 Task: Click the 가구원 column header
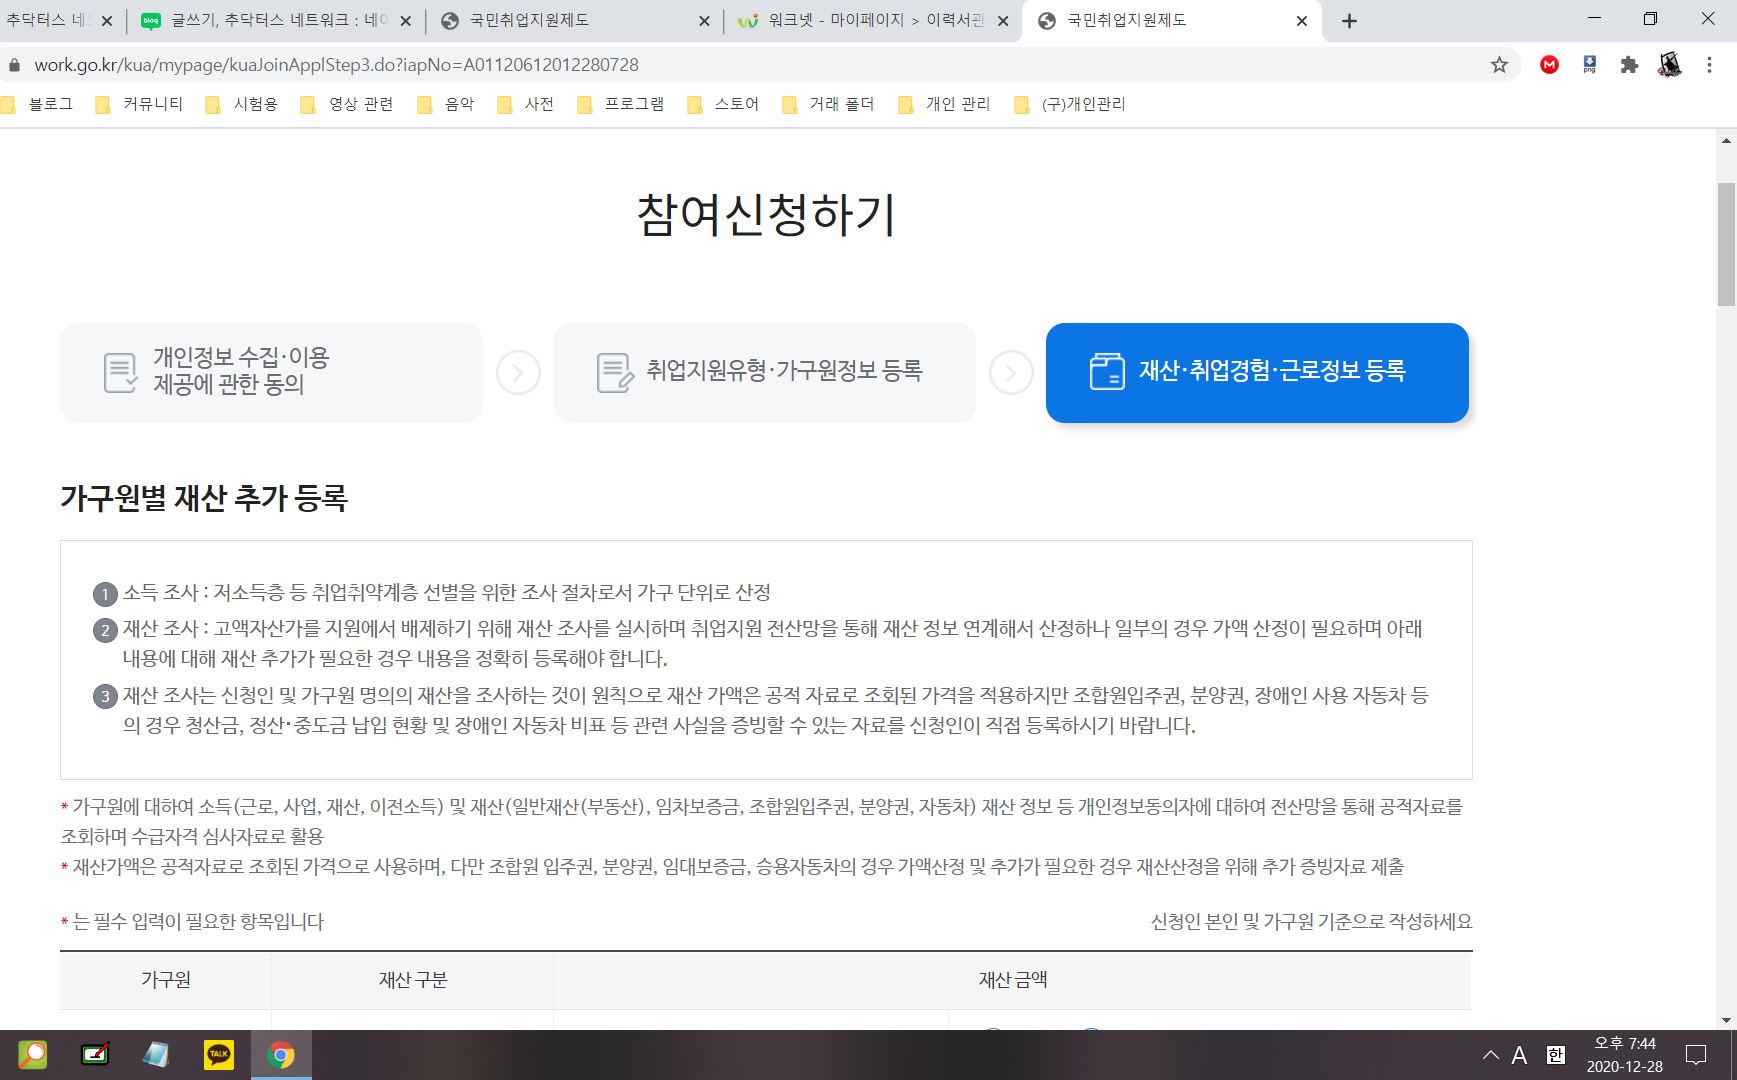point(166,980)
